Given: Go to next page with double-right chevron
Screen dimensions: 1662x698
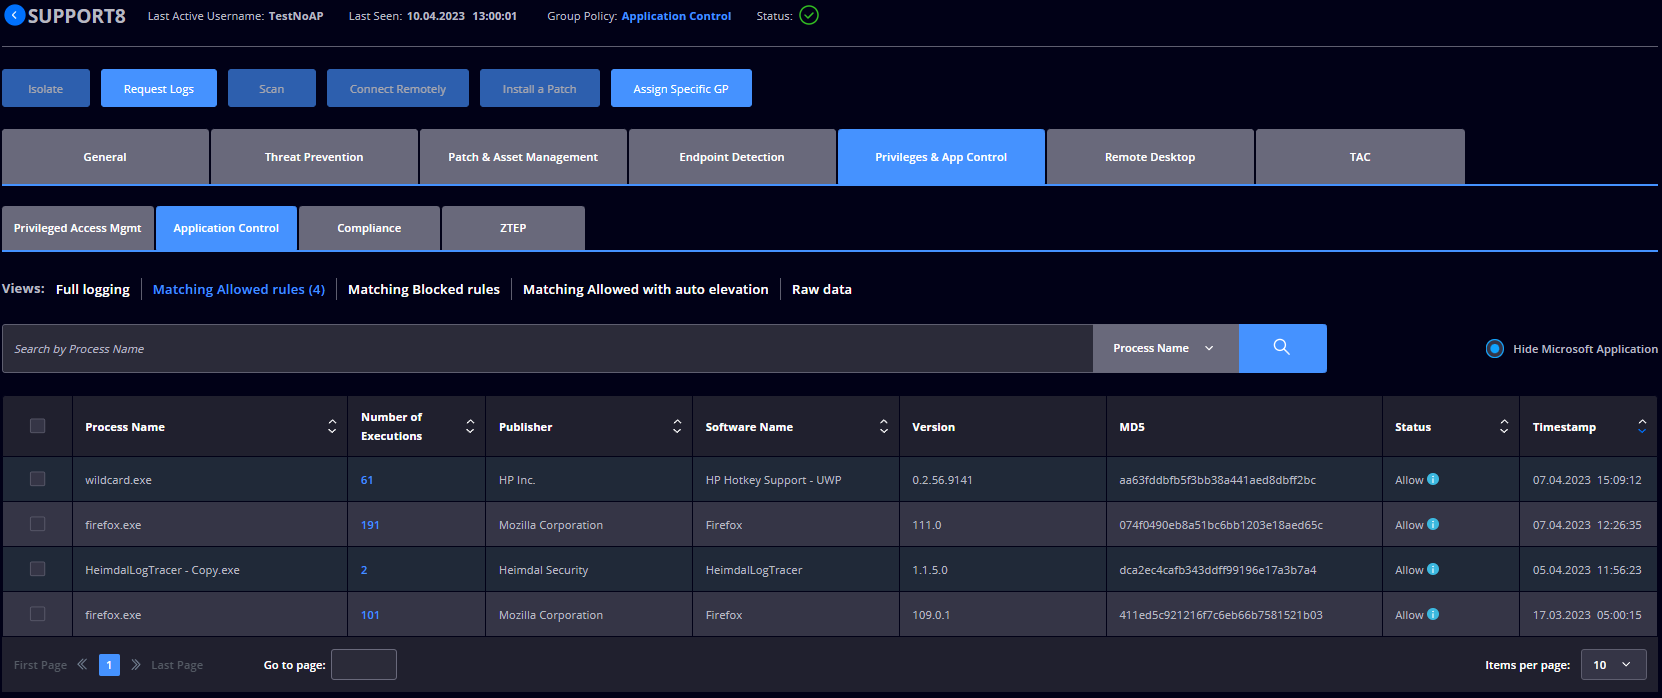Looking at the screenshot, I should [x=136, y=664].
